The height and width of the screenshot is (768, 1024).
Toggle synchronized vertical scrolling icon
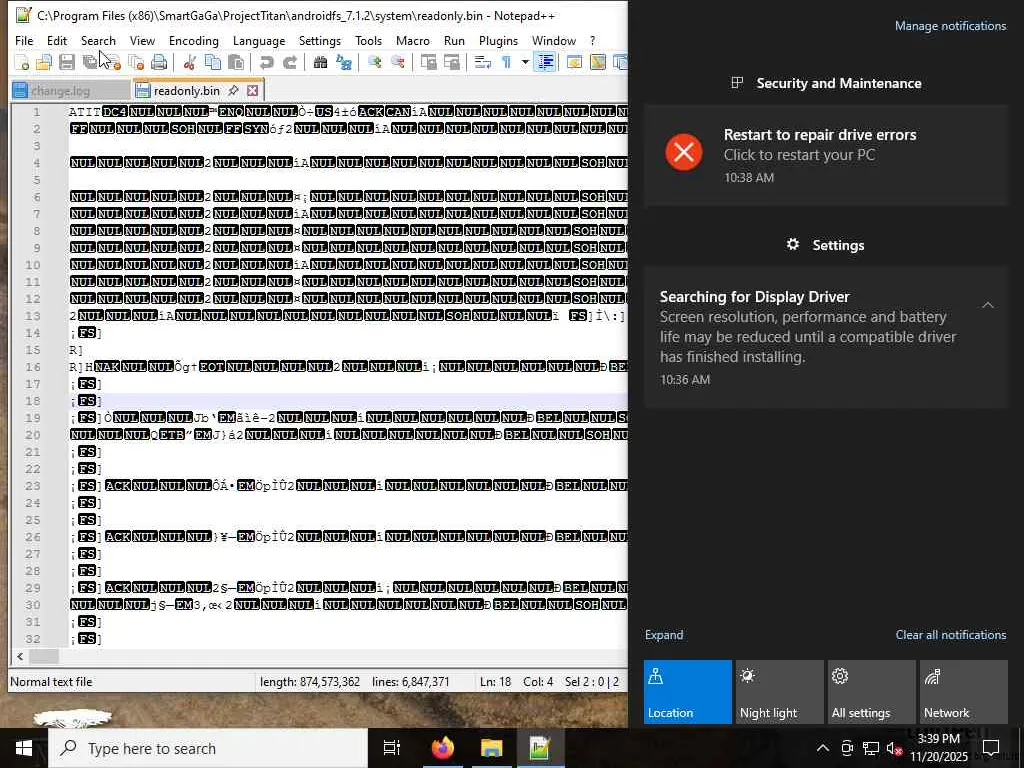(x=428, y=63)
